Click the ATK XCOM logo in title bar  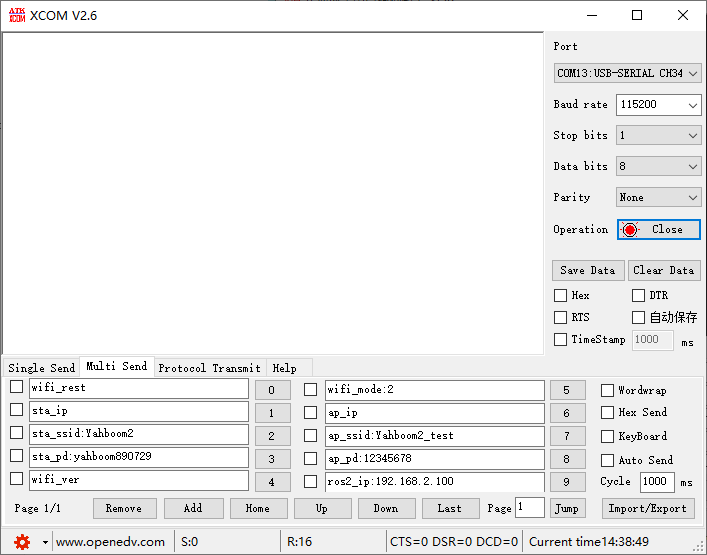[17, 15]
